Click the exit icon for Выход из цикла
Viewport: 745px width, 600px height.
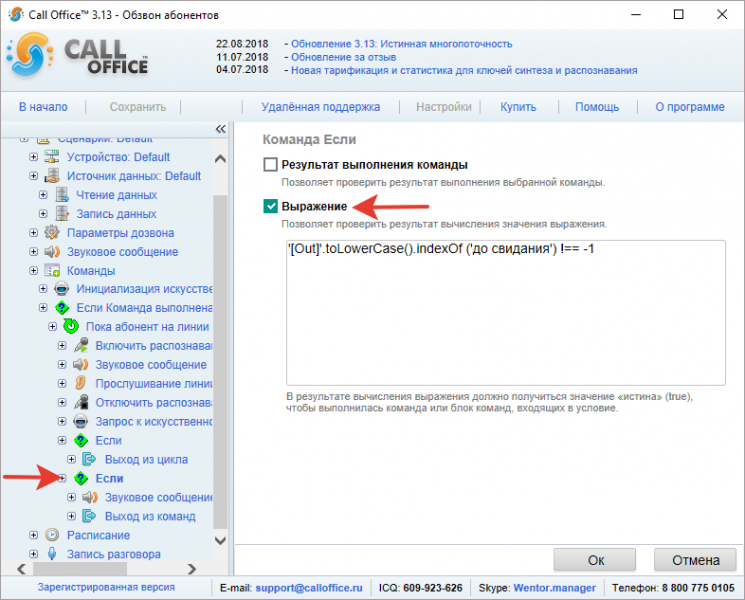pos(89,459)
